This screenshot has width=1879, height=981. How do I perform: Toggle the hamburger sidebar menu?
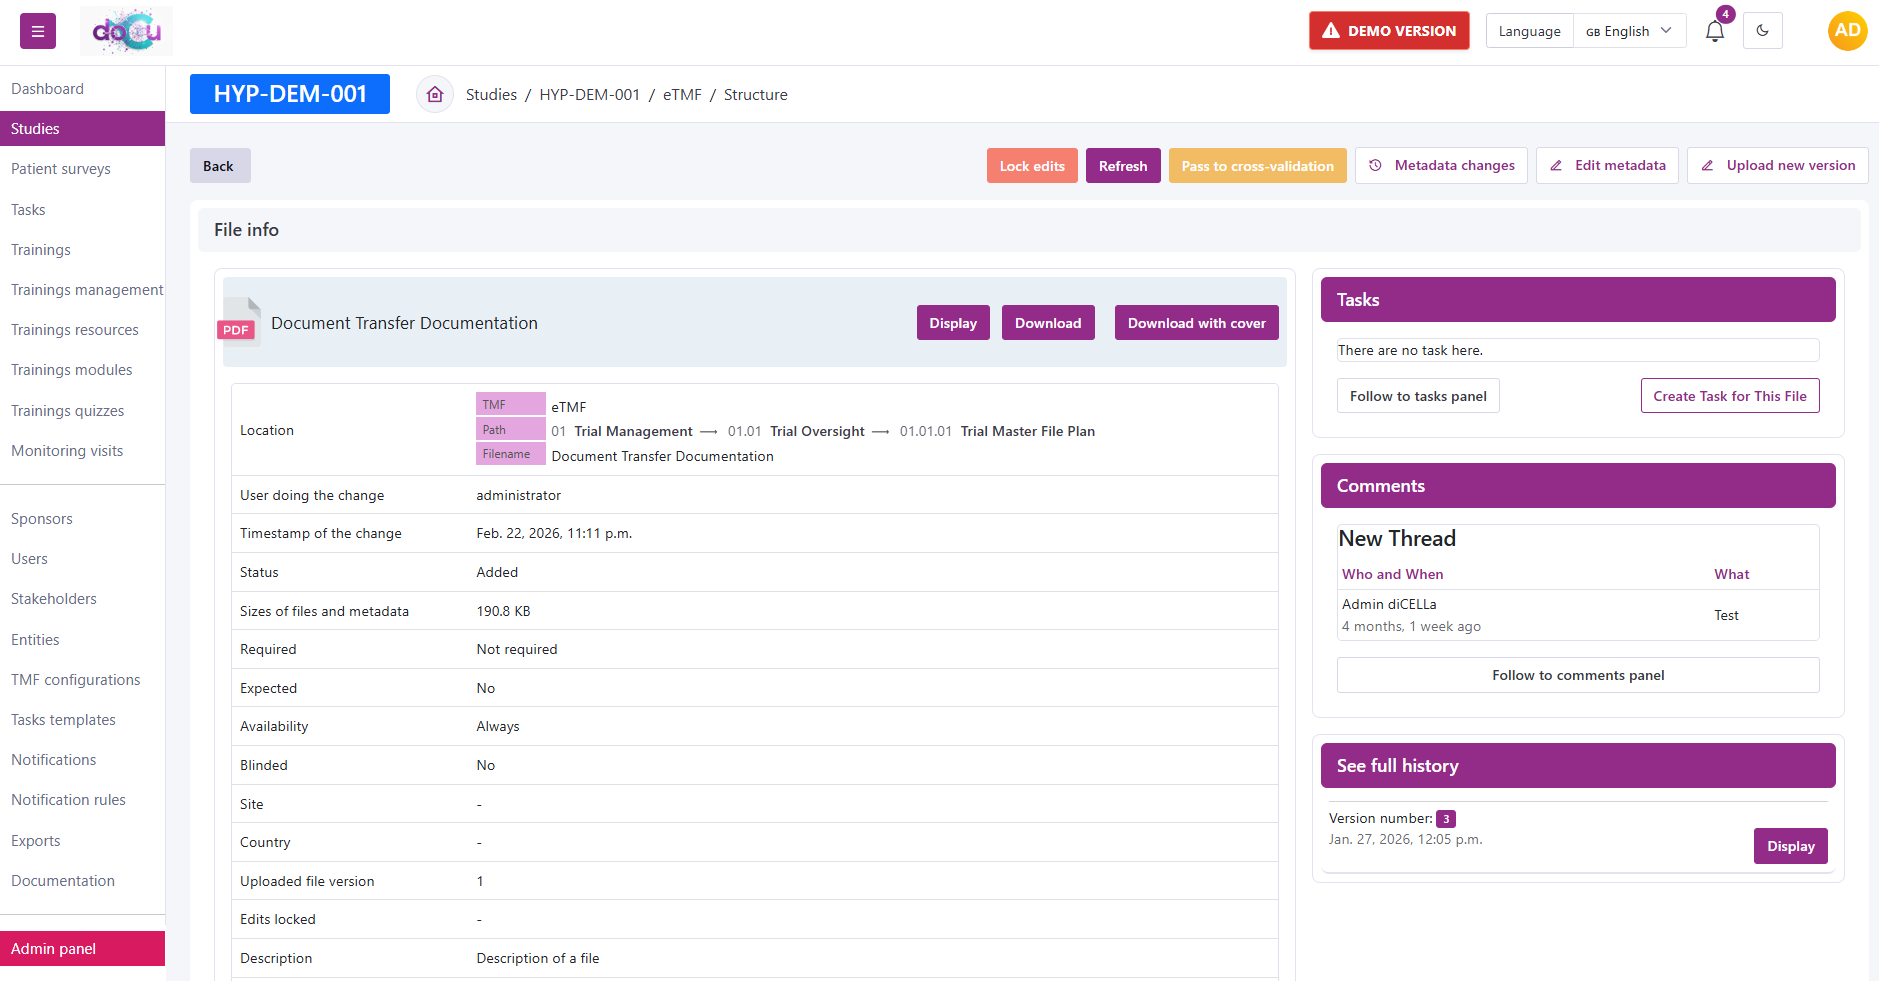pyautogui.click(x=38, y=31)
